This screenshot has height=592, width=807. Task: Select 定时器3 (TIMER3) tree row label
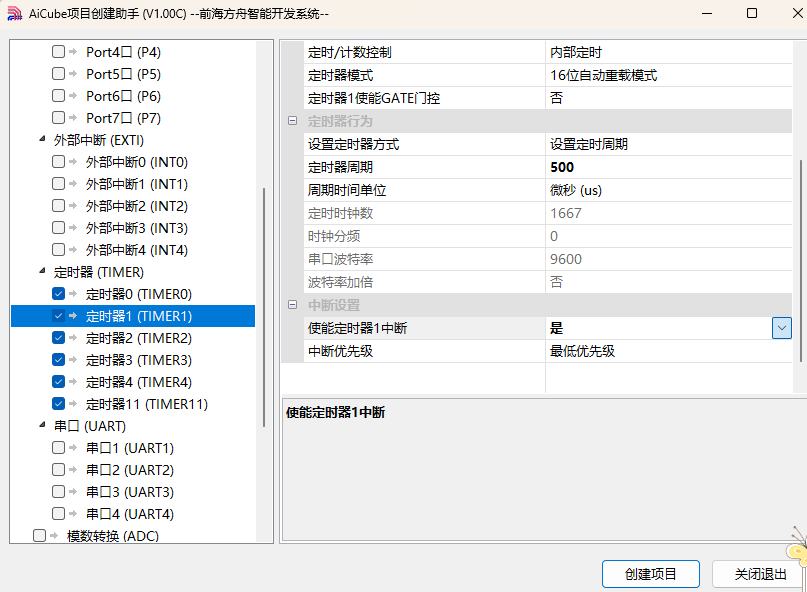[138, 360]
